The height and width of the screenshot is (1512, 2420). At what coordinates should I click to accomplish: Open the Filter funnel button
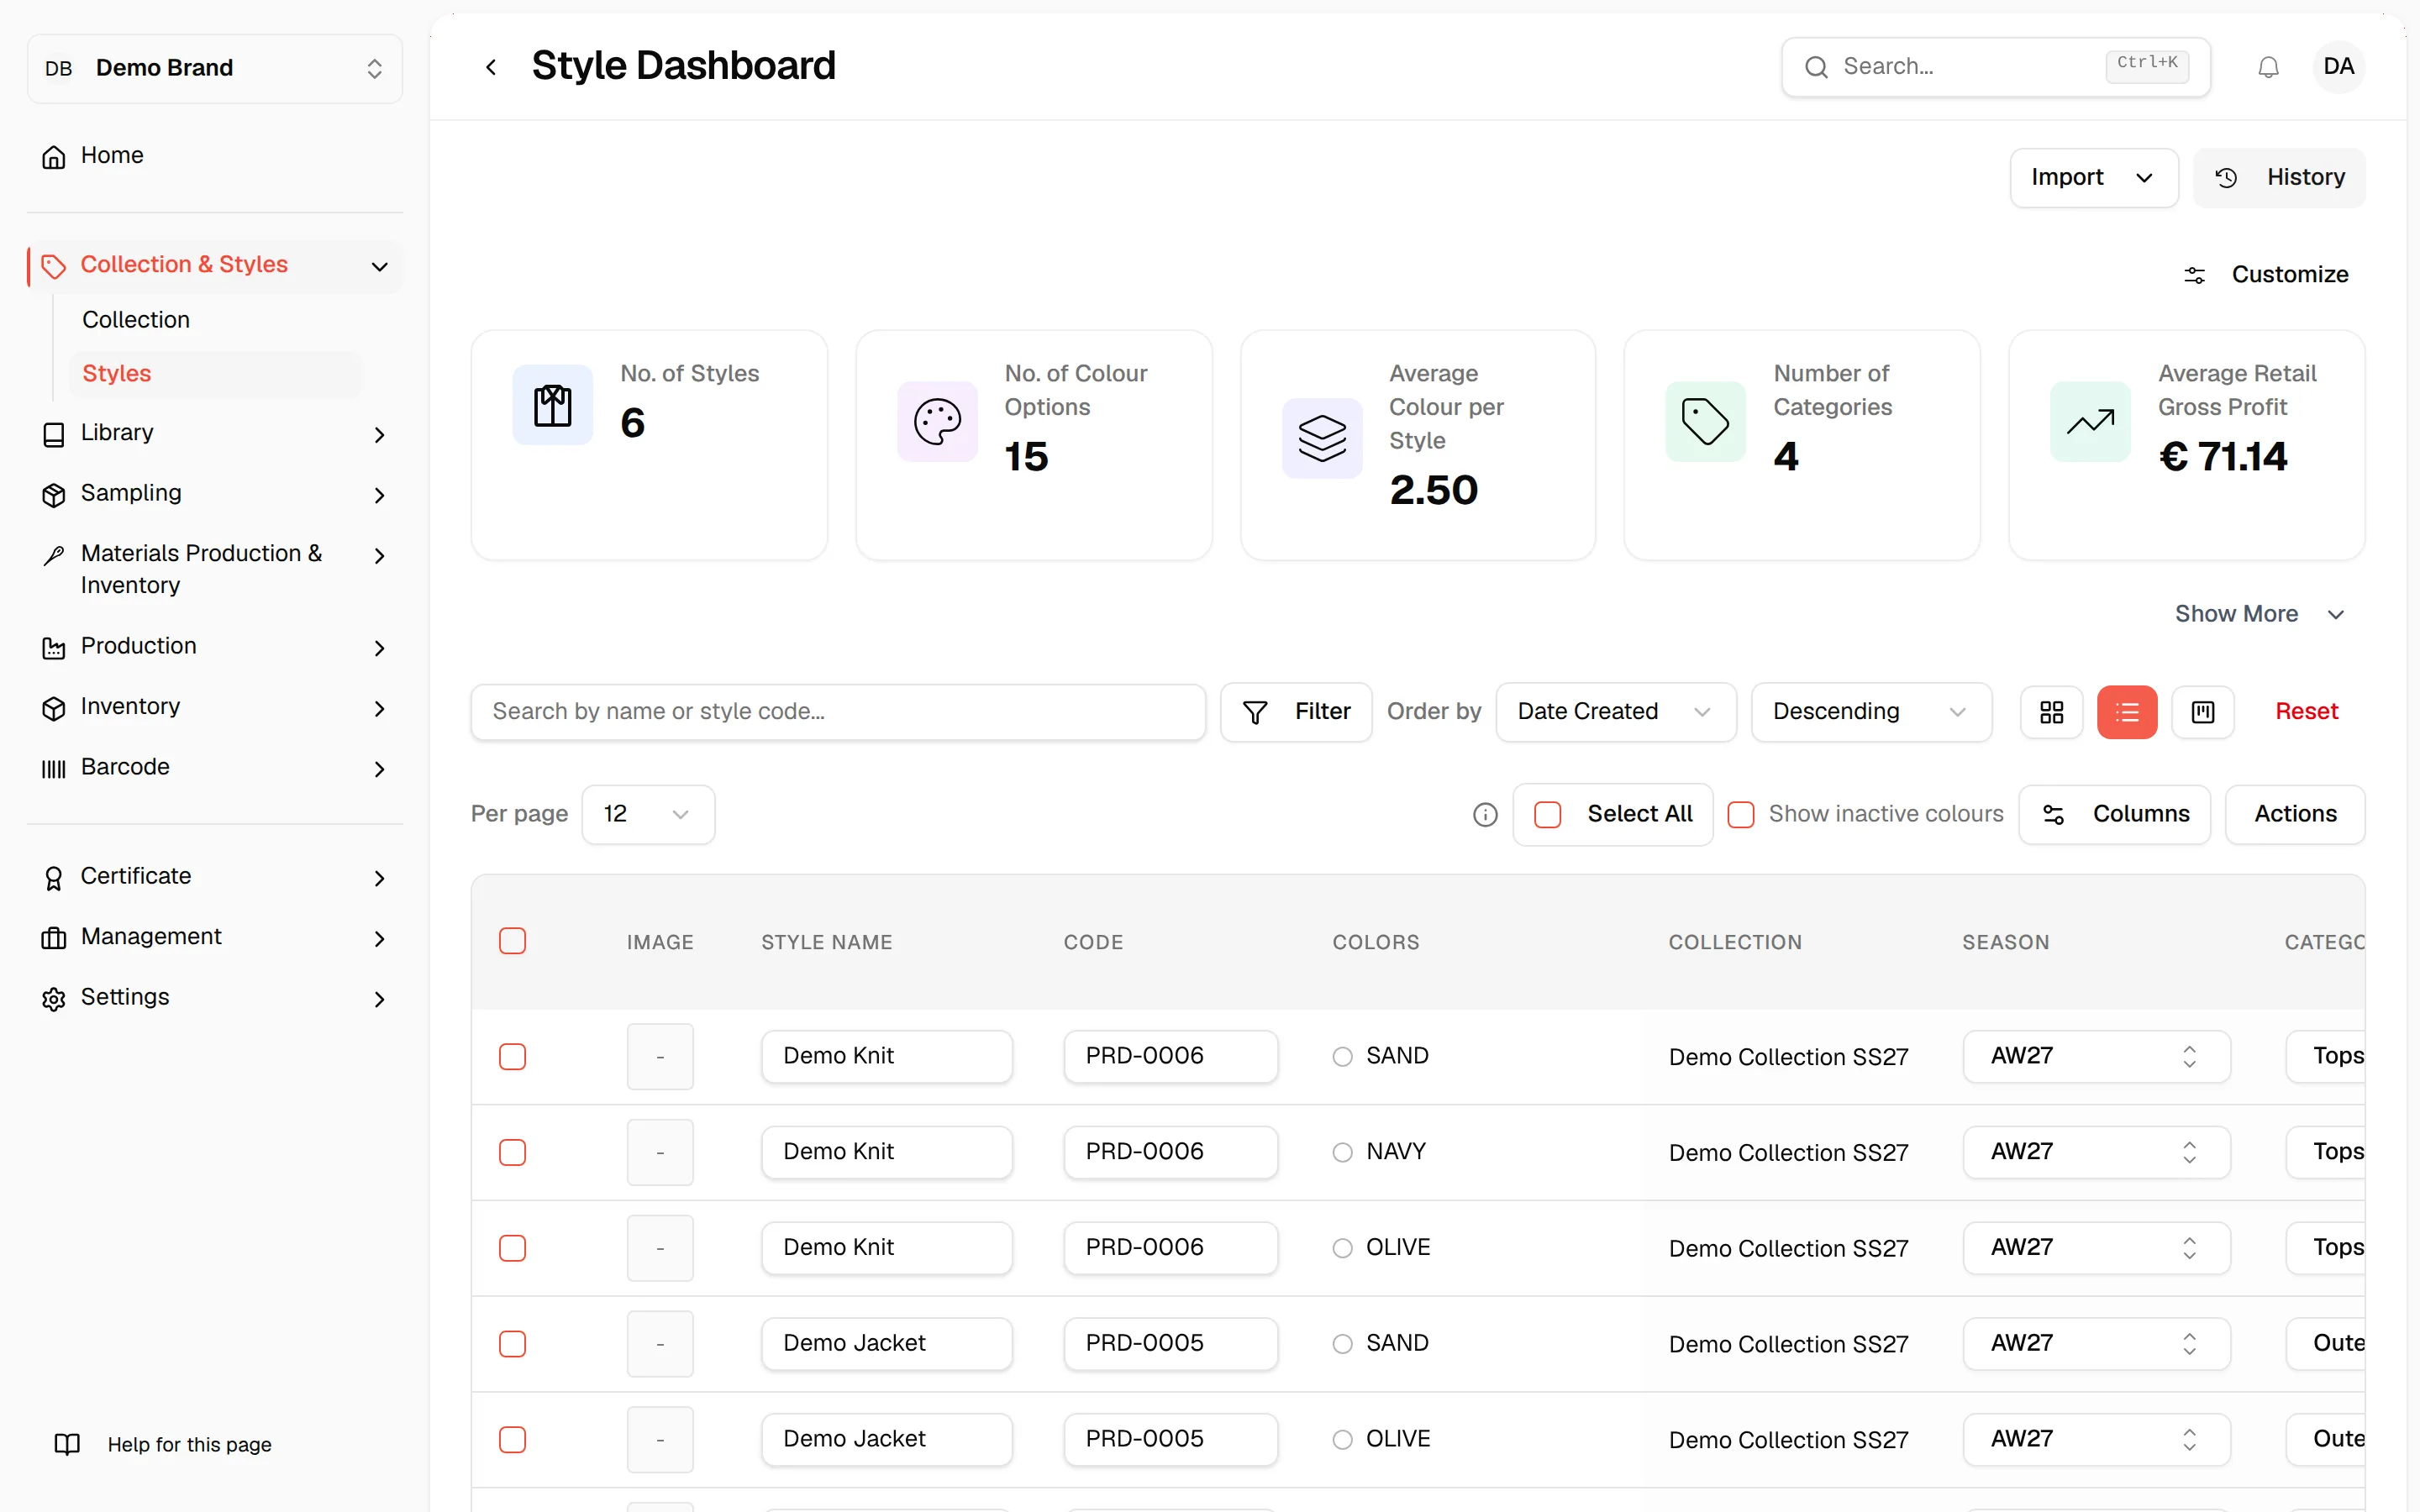pos(1296,712)
